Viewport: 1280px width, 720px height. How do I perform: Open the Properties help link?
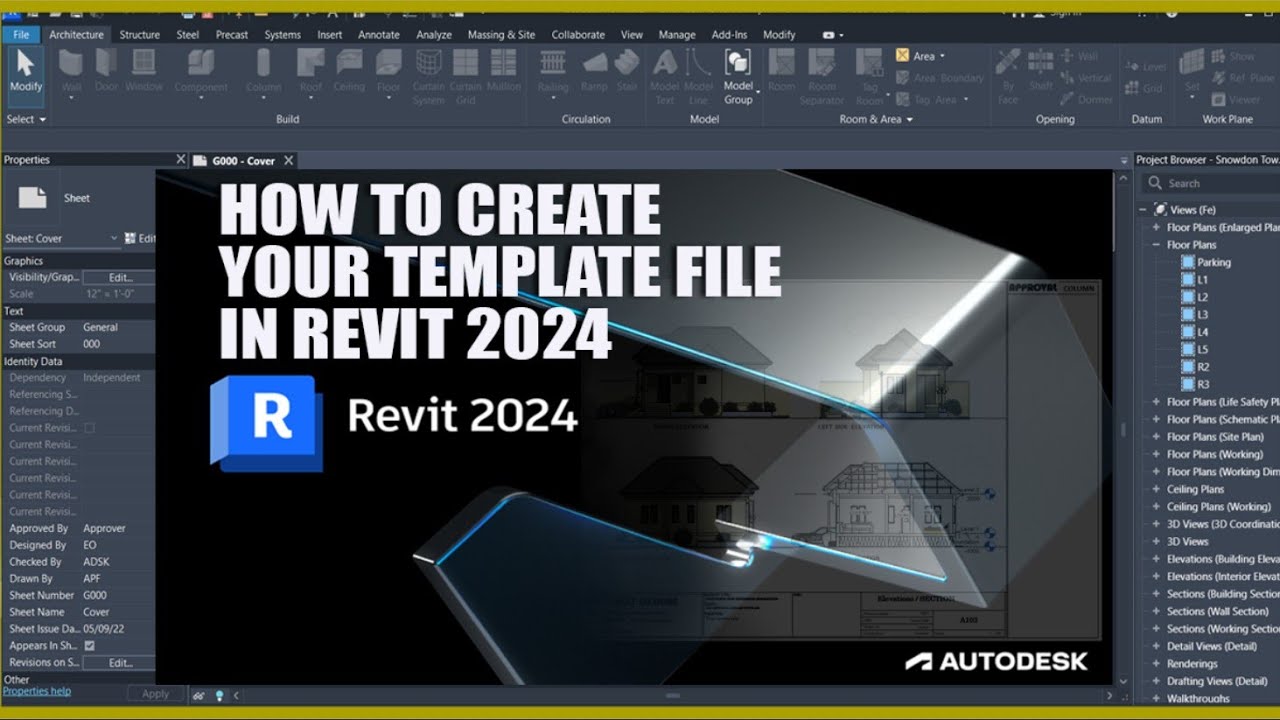[x=36, y=691]
